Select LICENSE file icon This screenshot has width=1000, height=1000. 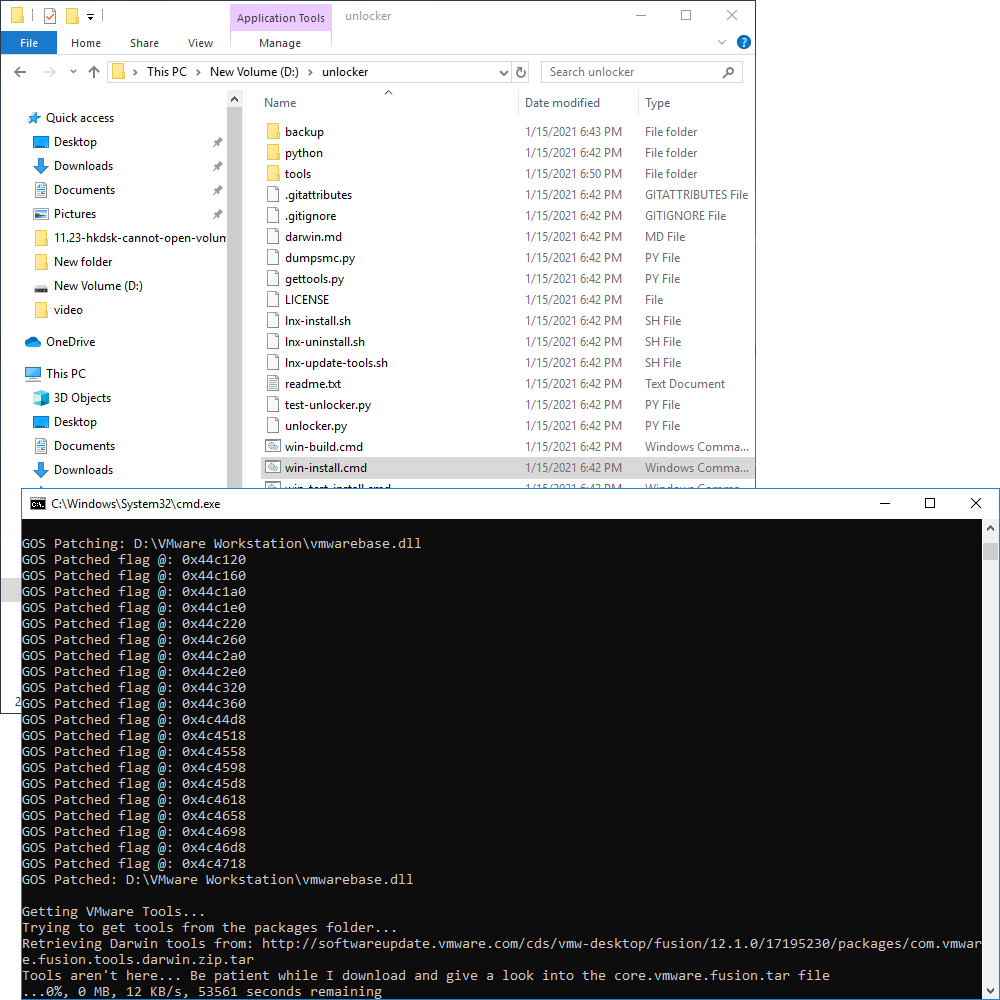point(273,300)
